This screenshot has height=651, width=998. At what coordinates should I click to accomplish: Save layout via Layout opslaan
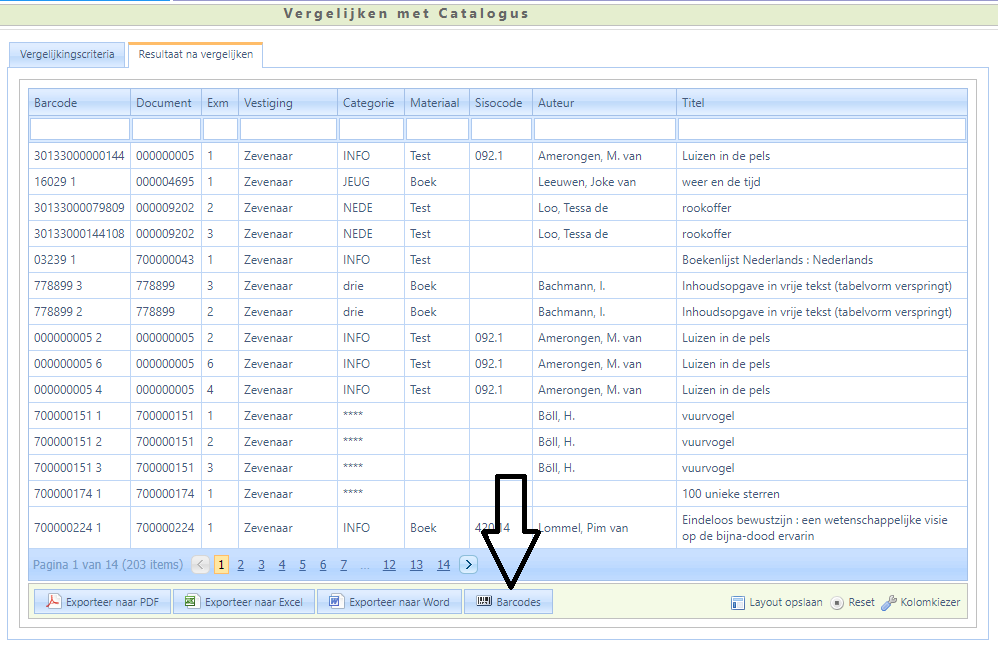tap(777, 603)
